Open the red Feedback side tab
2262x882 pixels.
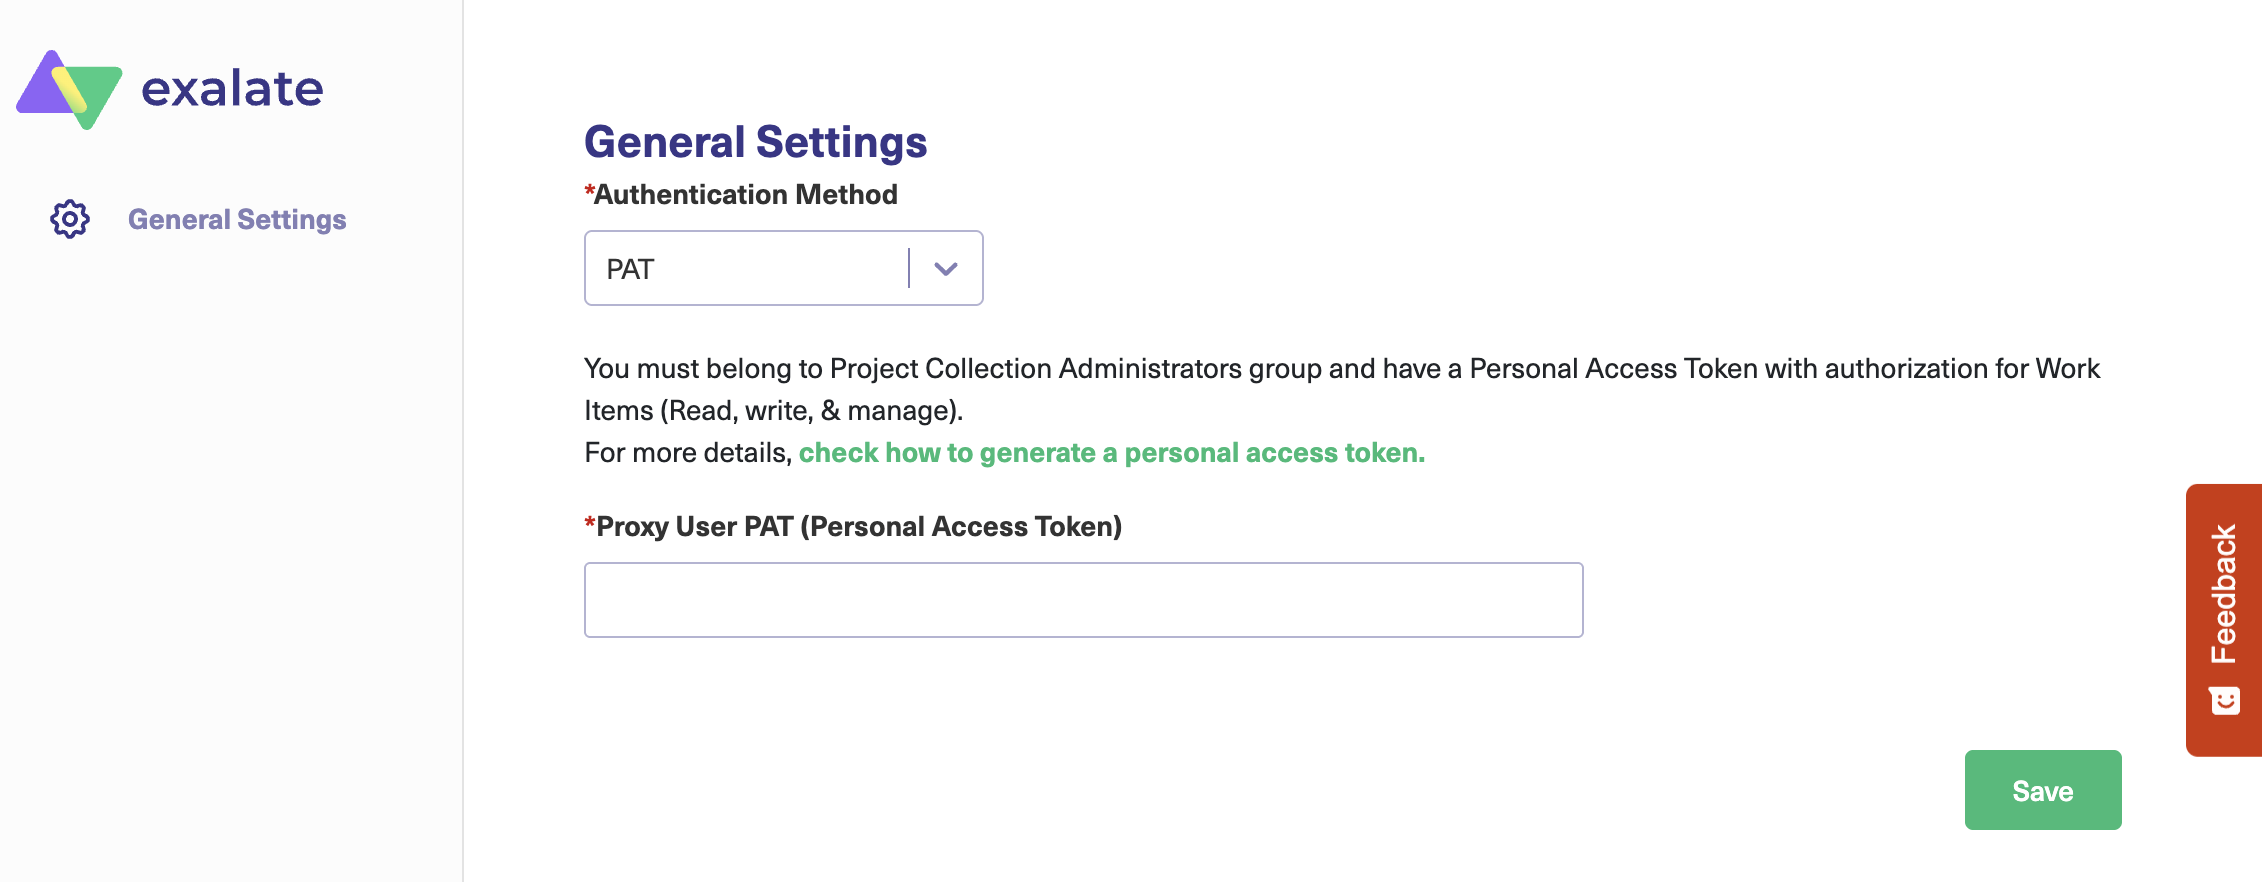tap(2223, 595)
